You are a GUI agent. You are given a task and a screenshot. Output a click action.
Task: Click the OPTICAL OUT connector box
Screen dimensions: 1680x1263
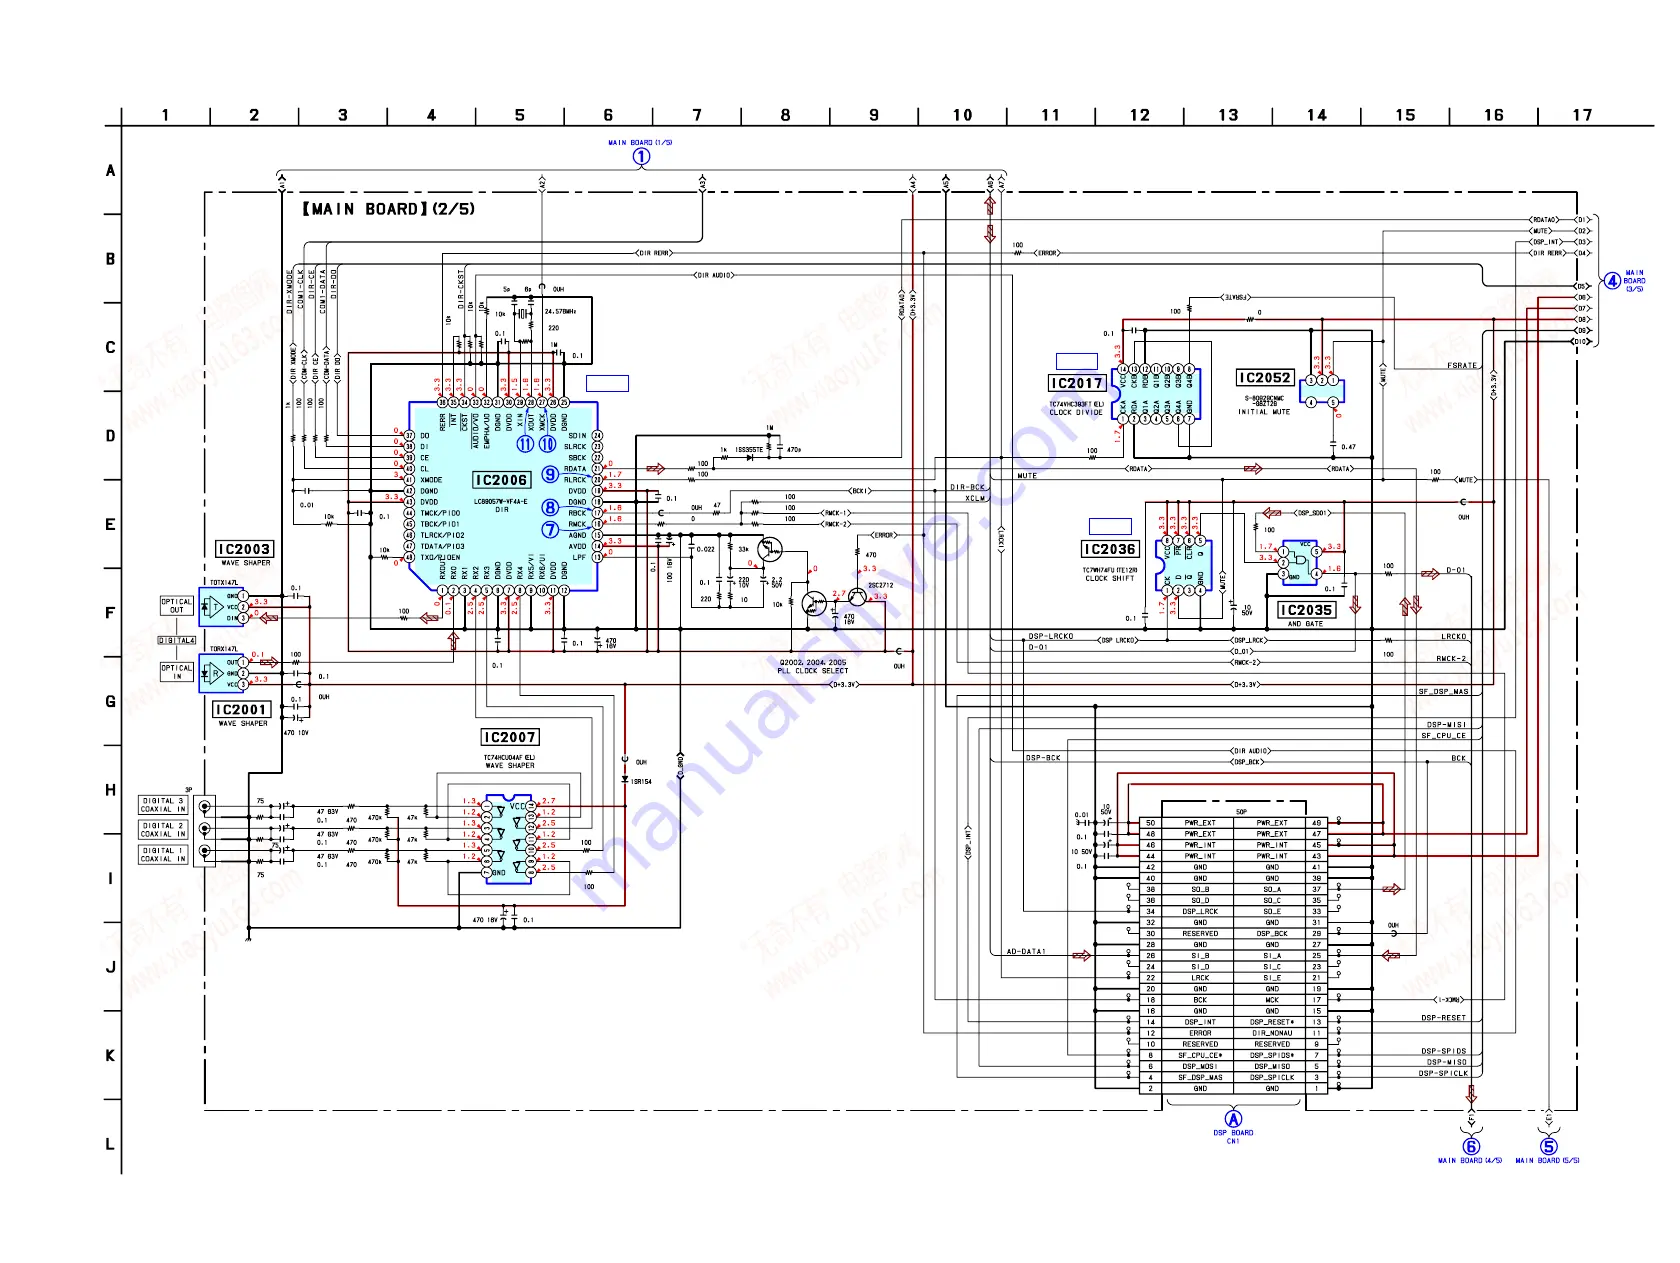pos(177,606)
